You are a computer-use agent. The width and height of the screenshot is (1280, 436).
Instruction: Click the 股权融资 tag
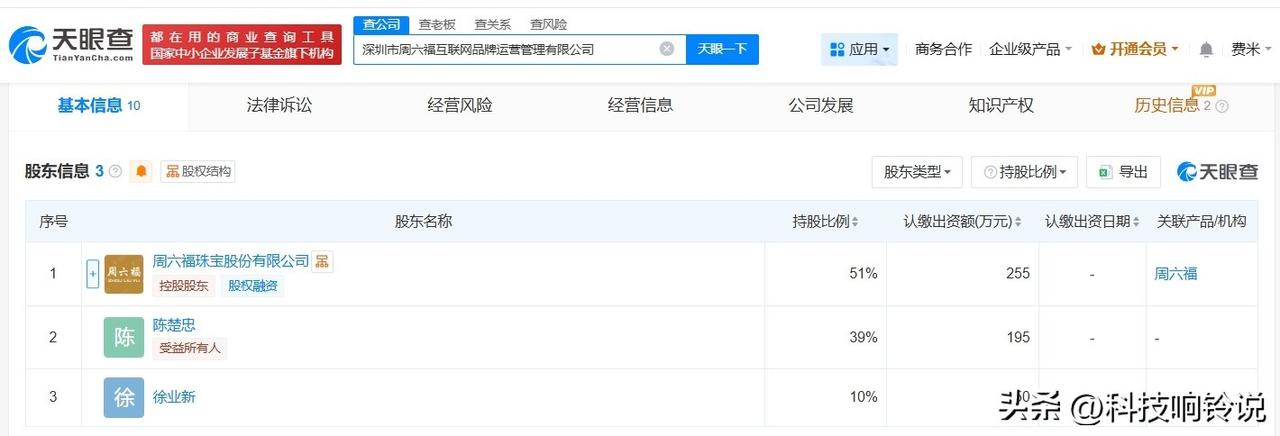[252, 286]
